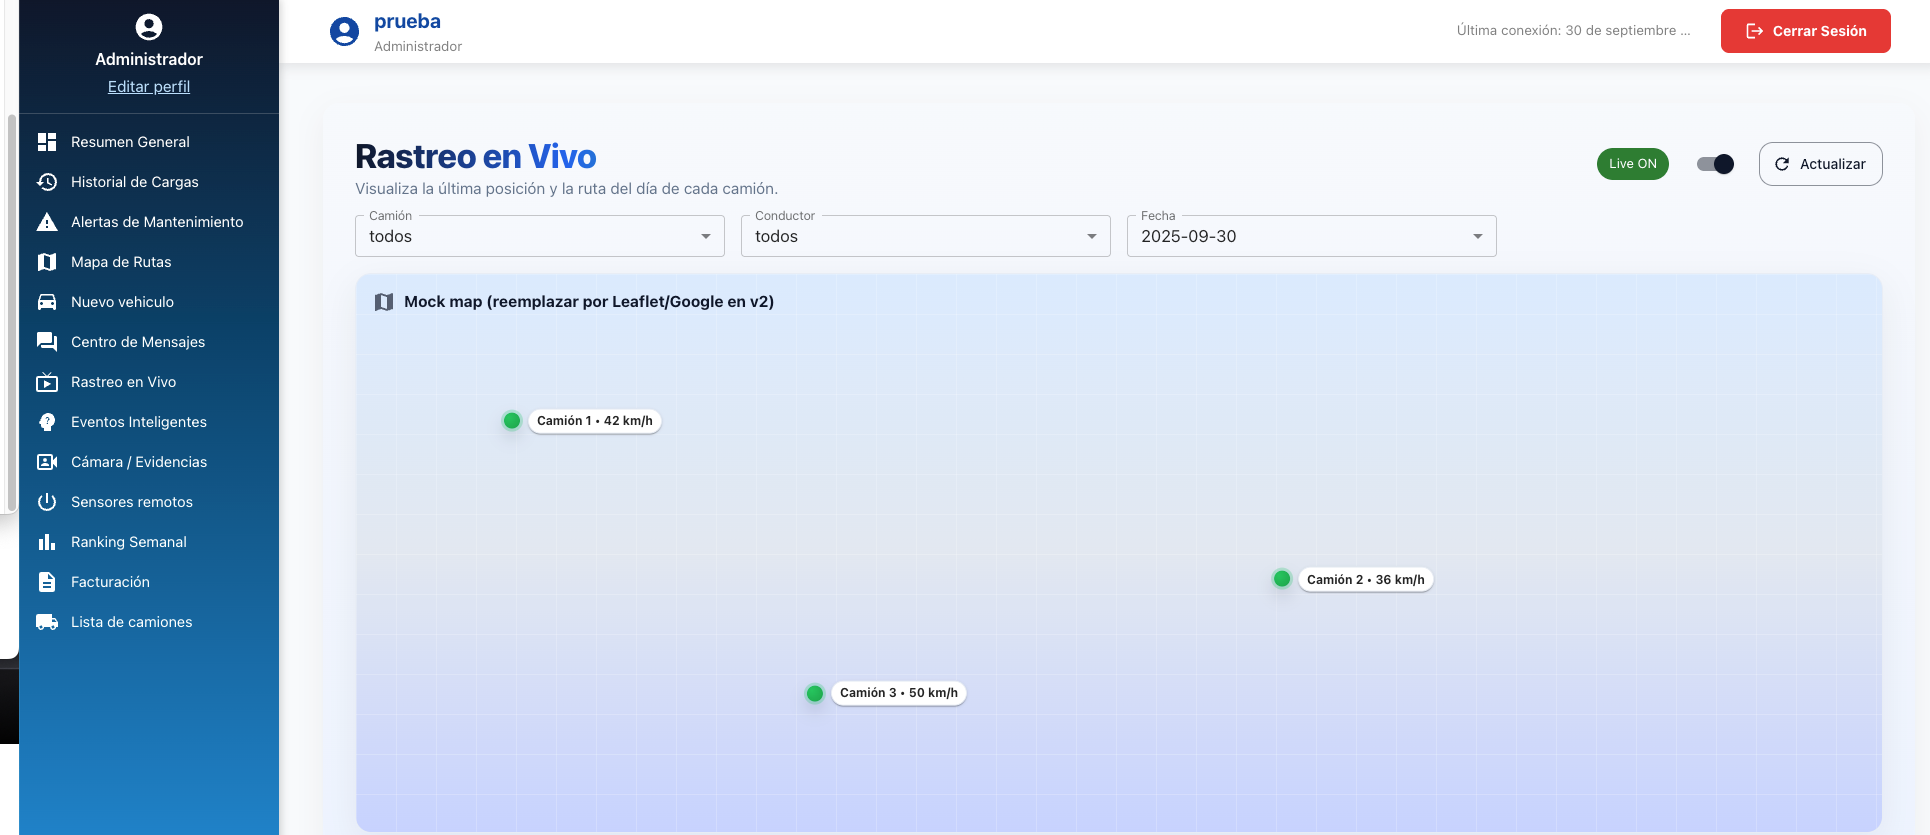The height and width of the screenshot is (835, 1930).
Task: Open the Camión filter dropdown
Action: (540, 236)
